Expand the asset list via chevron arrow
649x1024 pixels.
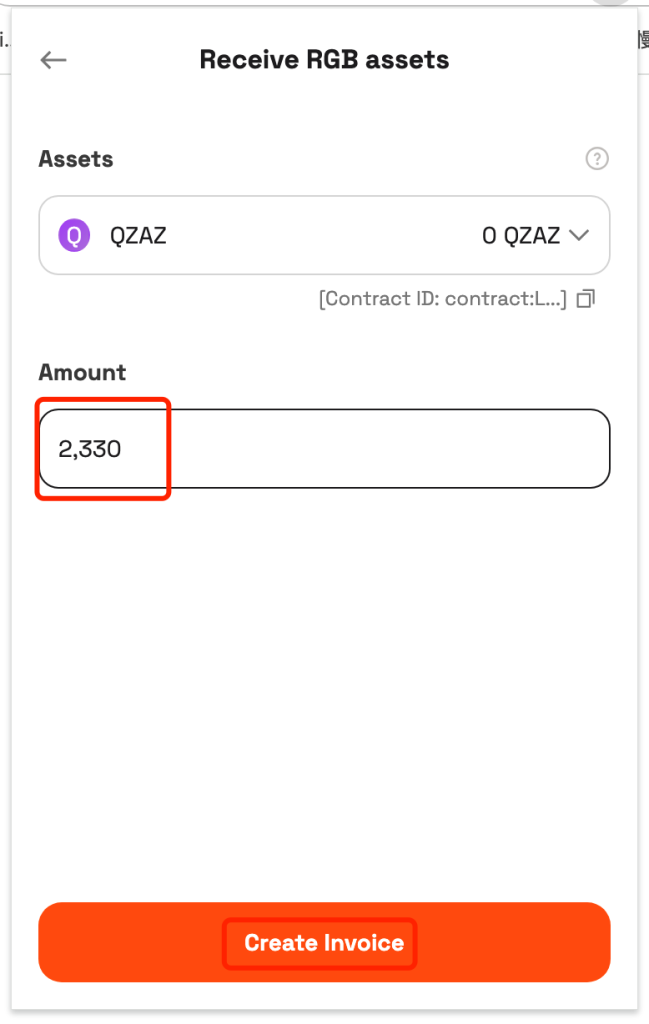579,235
